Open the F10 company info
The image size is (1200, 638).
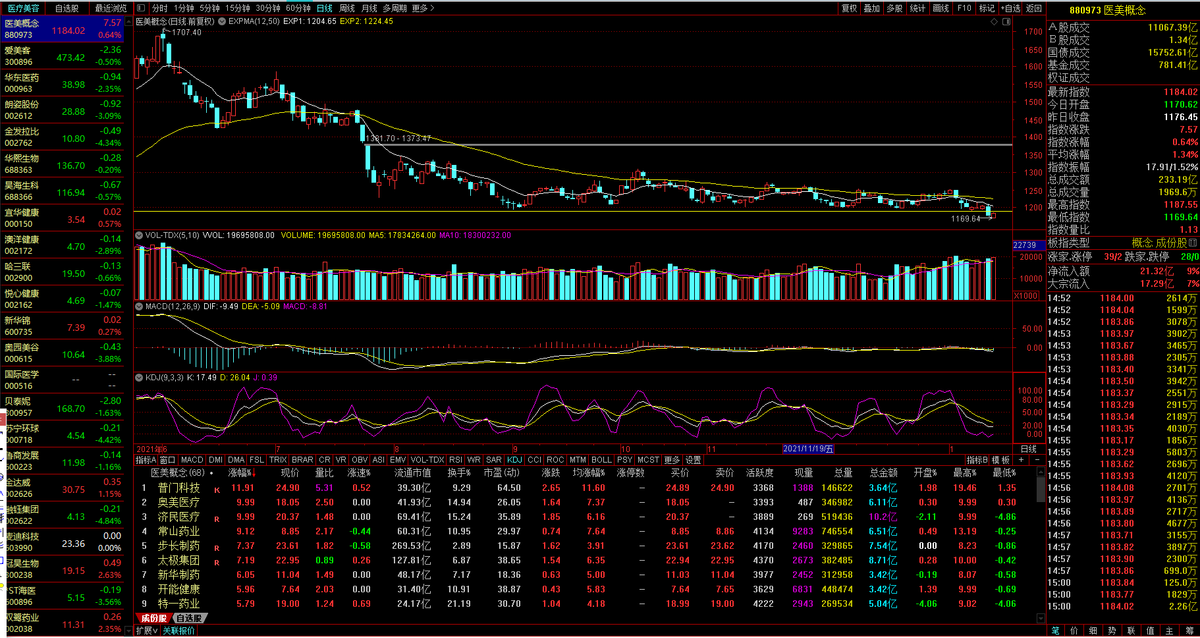click(964, 8)
